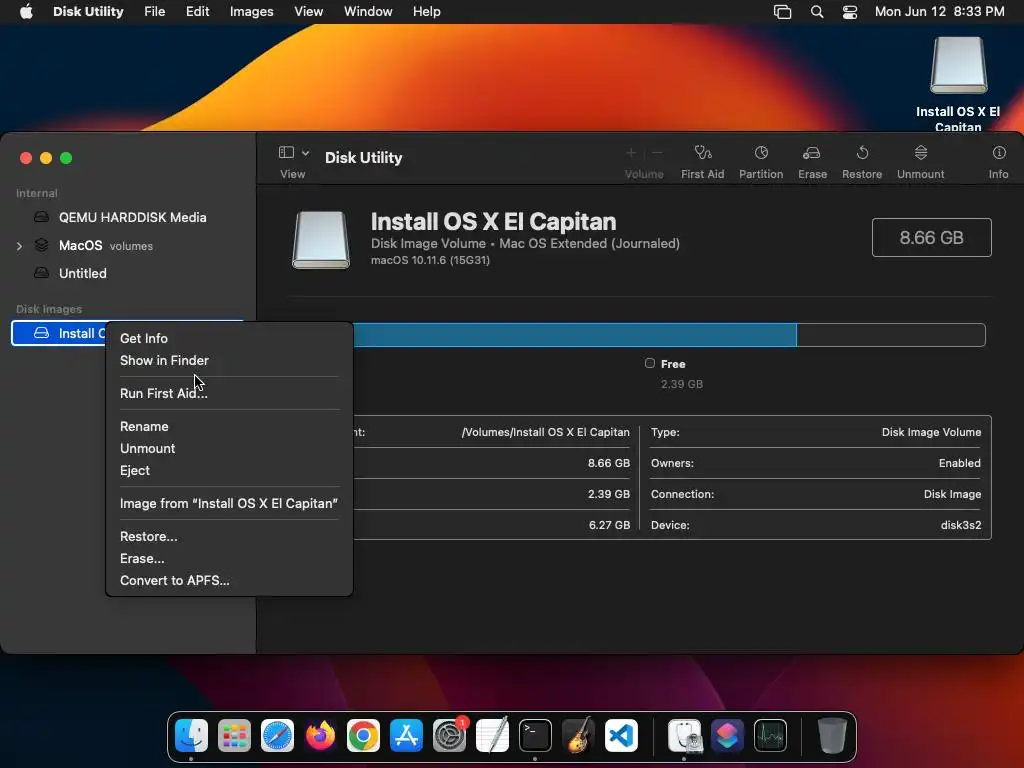Viewport: 1024px width, 768px height.
Task: Open GarageBand from the Dock
Action: pos(578,736)
